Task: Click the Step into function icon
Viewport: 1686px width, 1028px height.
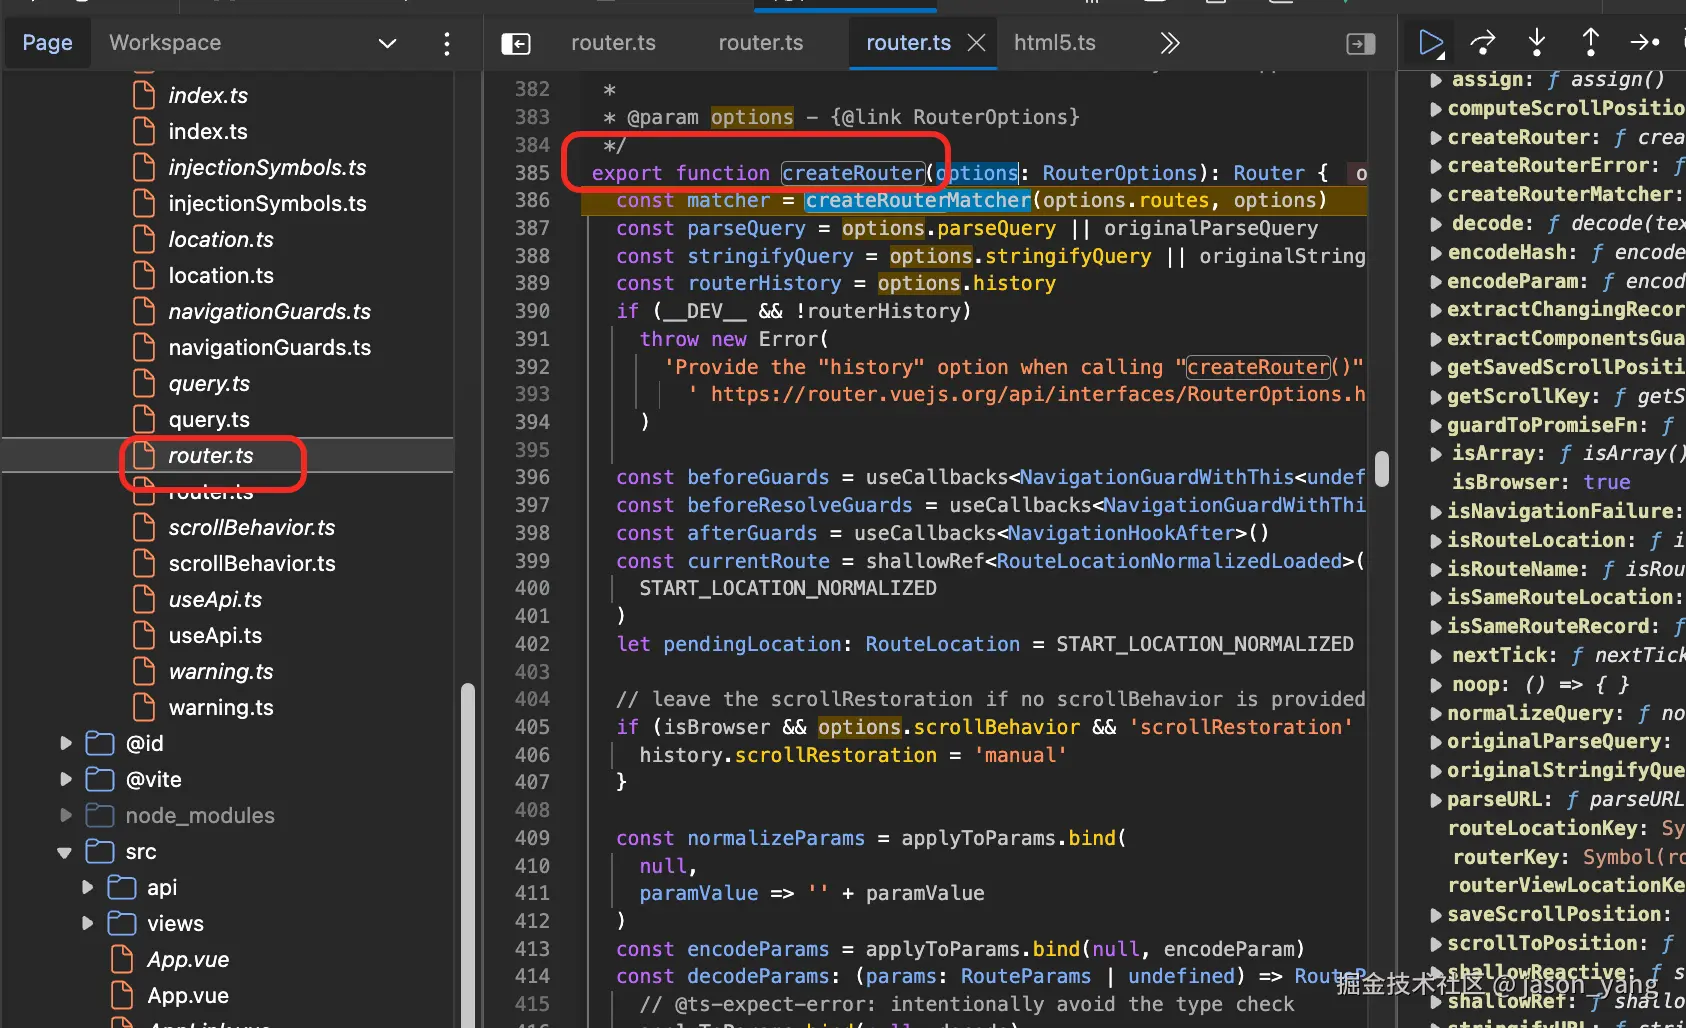Action: pyautogui.click(x=1537, y=43)
